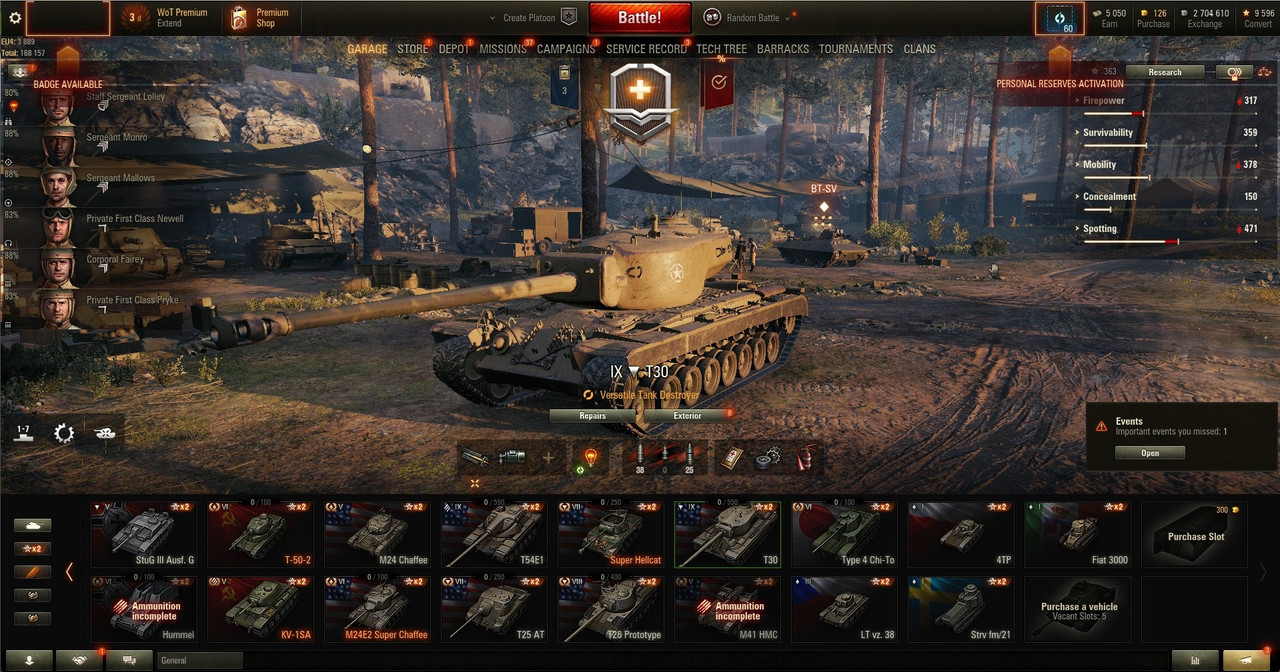Viewport: 1280px width, 672px height.
Task: Open the handshake referral icon in bottom bar
Action: click(x=81, y=660)
